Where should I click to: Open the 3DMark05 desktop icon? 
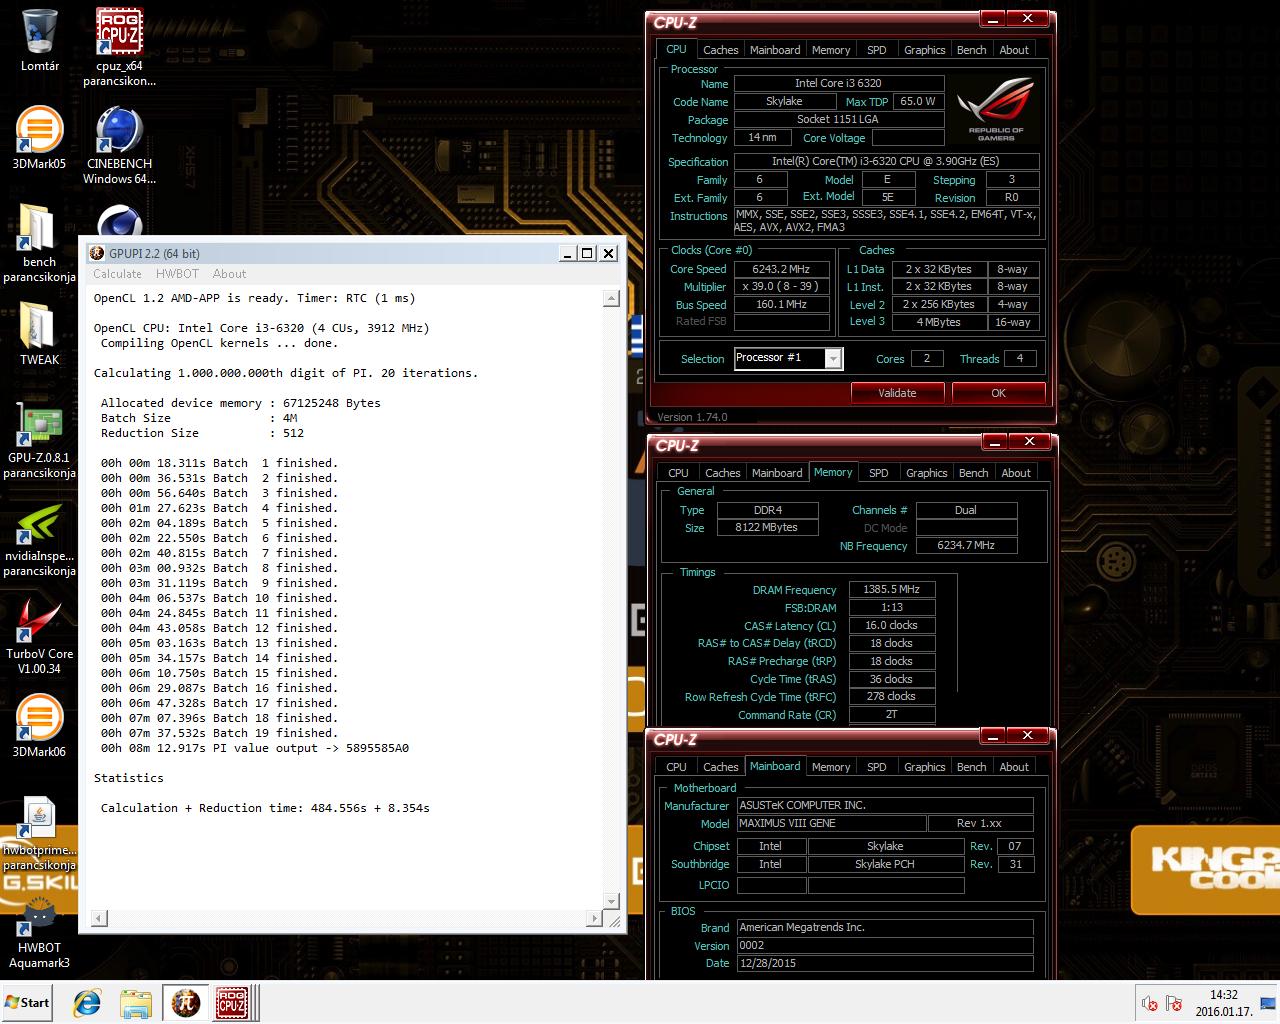coord(39,130)
